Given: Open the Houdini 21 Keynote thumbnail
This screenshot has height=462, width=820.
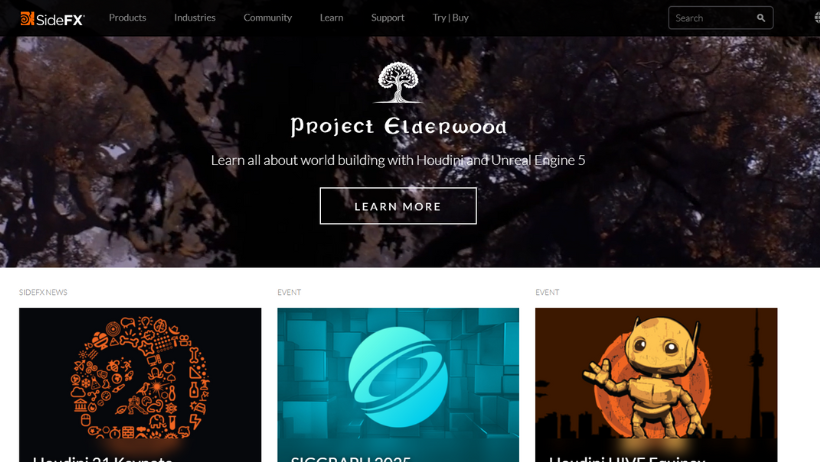Looking at the screenshot, I should tap(140, 385).
